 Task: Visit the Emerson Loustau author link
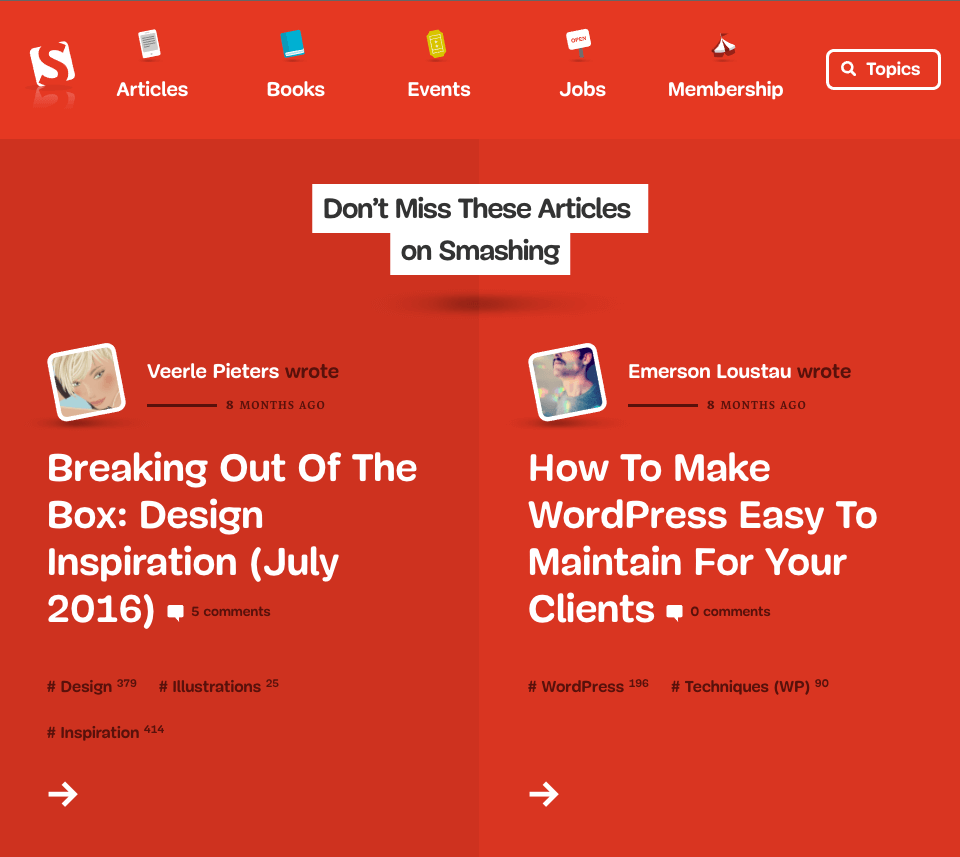709,371
